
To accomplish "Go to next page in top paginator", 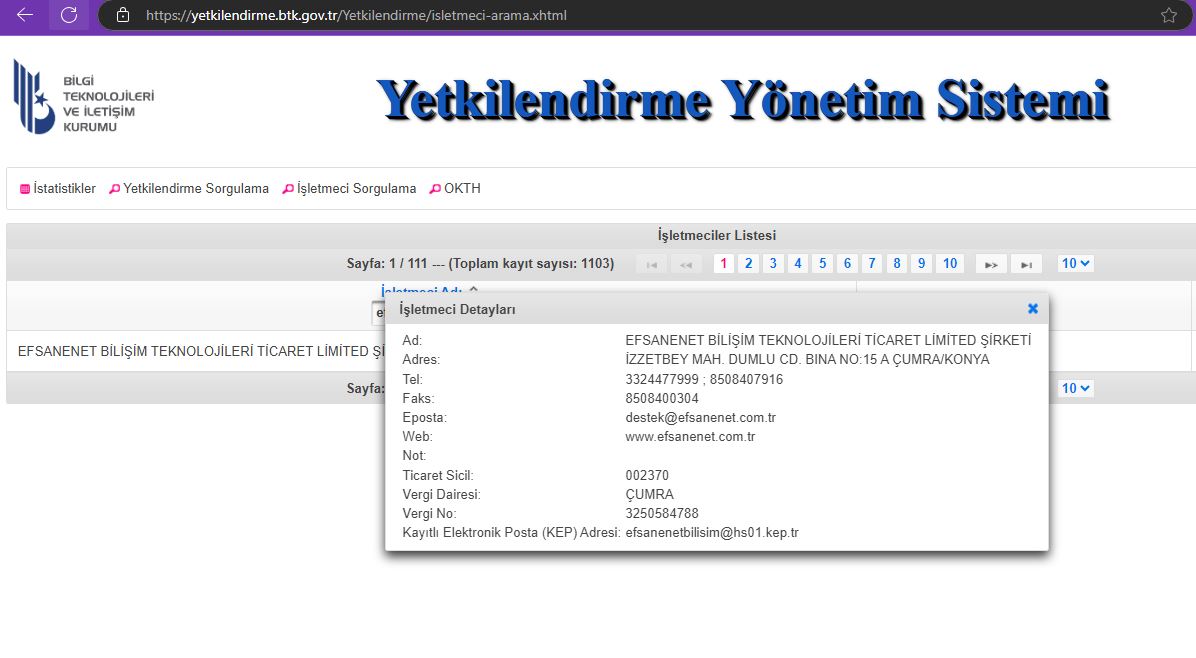I will (x=991, y=264).
